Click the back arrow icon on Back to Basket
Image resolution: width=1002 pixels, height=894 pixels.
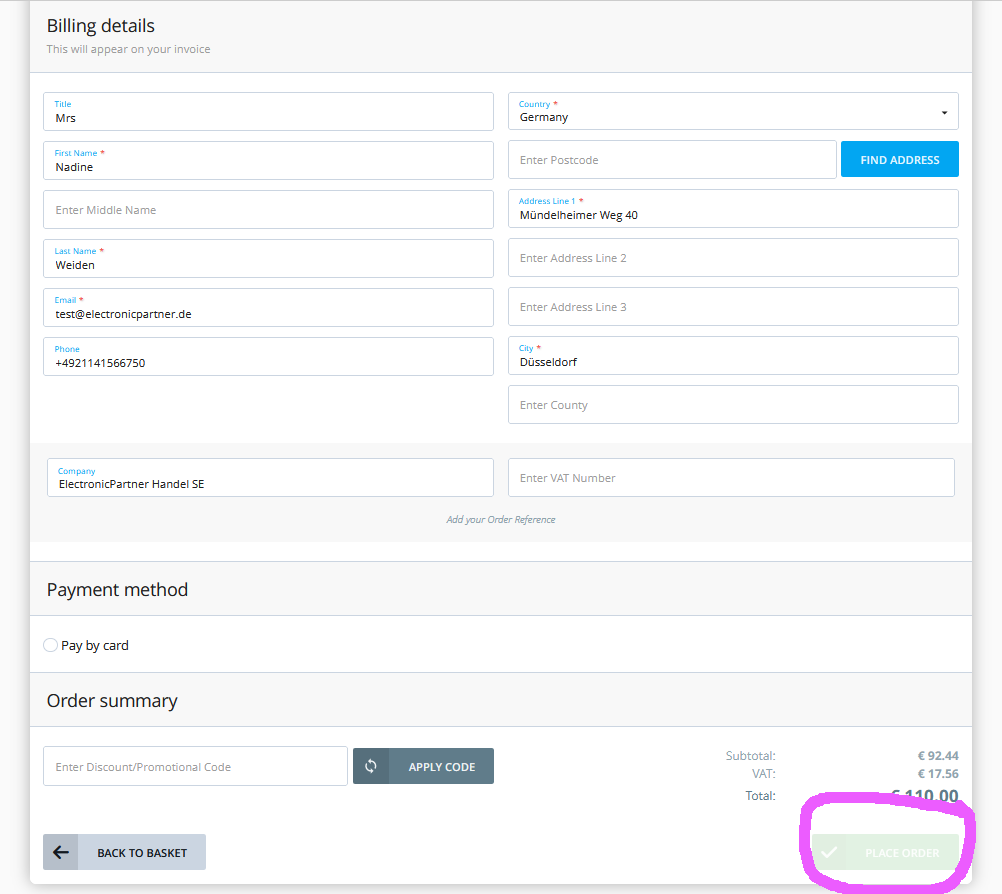61,852
